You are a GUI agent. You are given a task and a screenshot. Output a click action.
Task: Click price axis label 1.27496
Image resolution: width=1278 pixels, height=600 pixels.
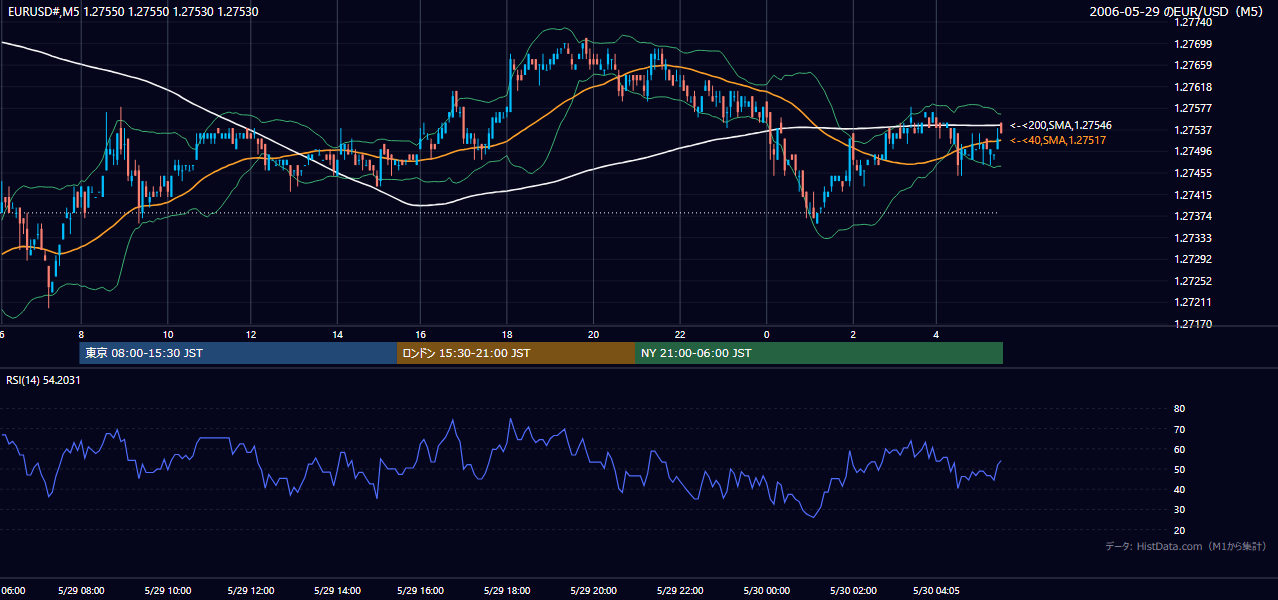click(x=1193, y=151)
